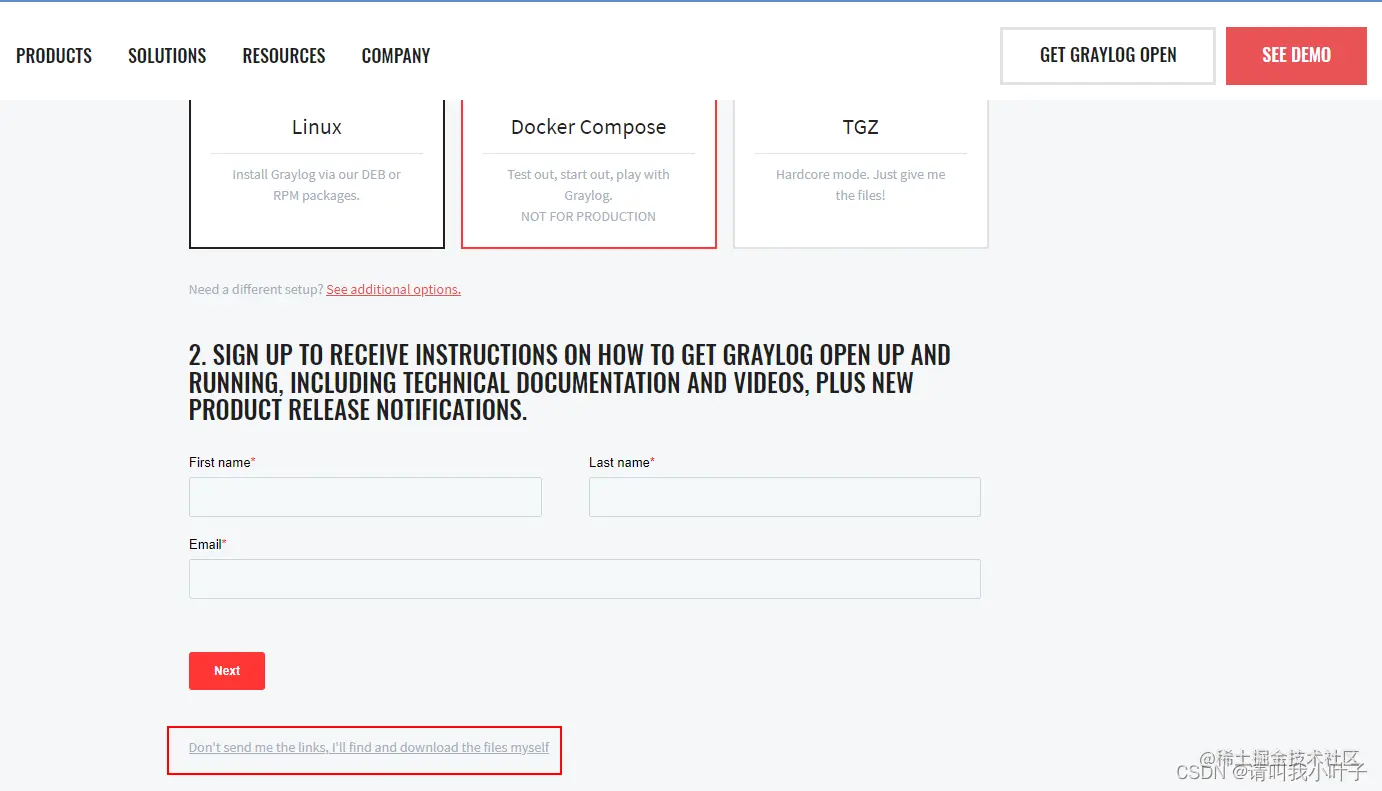The width and height of the screenshot is (1382, 791).
Task: Click 'Hardcore mode. Just give me the files!' text
Action: (860, 185)
